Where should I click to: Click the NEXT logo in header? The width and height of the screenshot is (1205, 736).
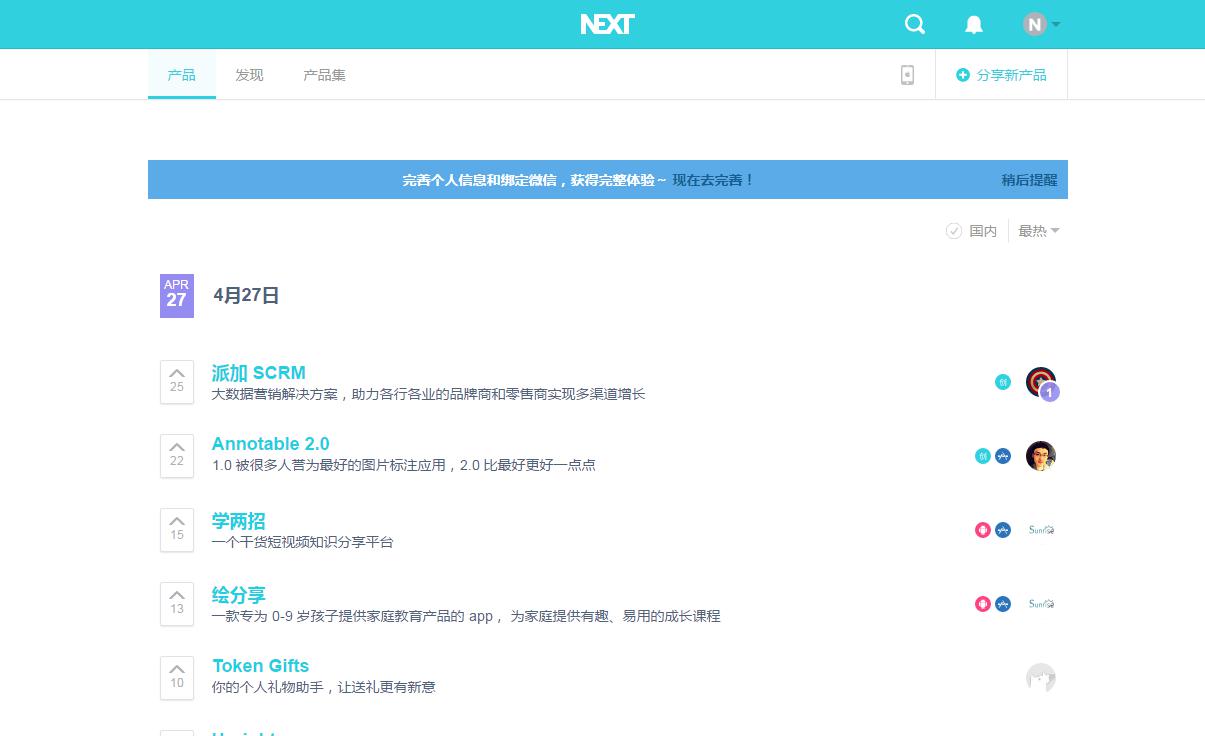click(x=607, y=24)
